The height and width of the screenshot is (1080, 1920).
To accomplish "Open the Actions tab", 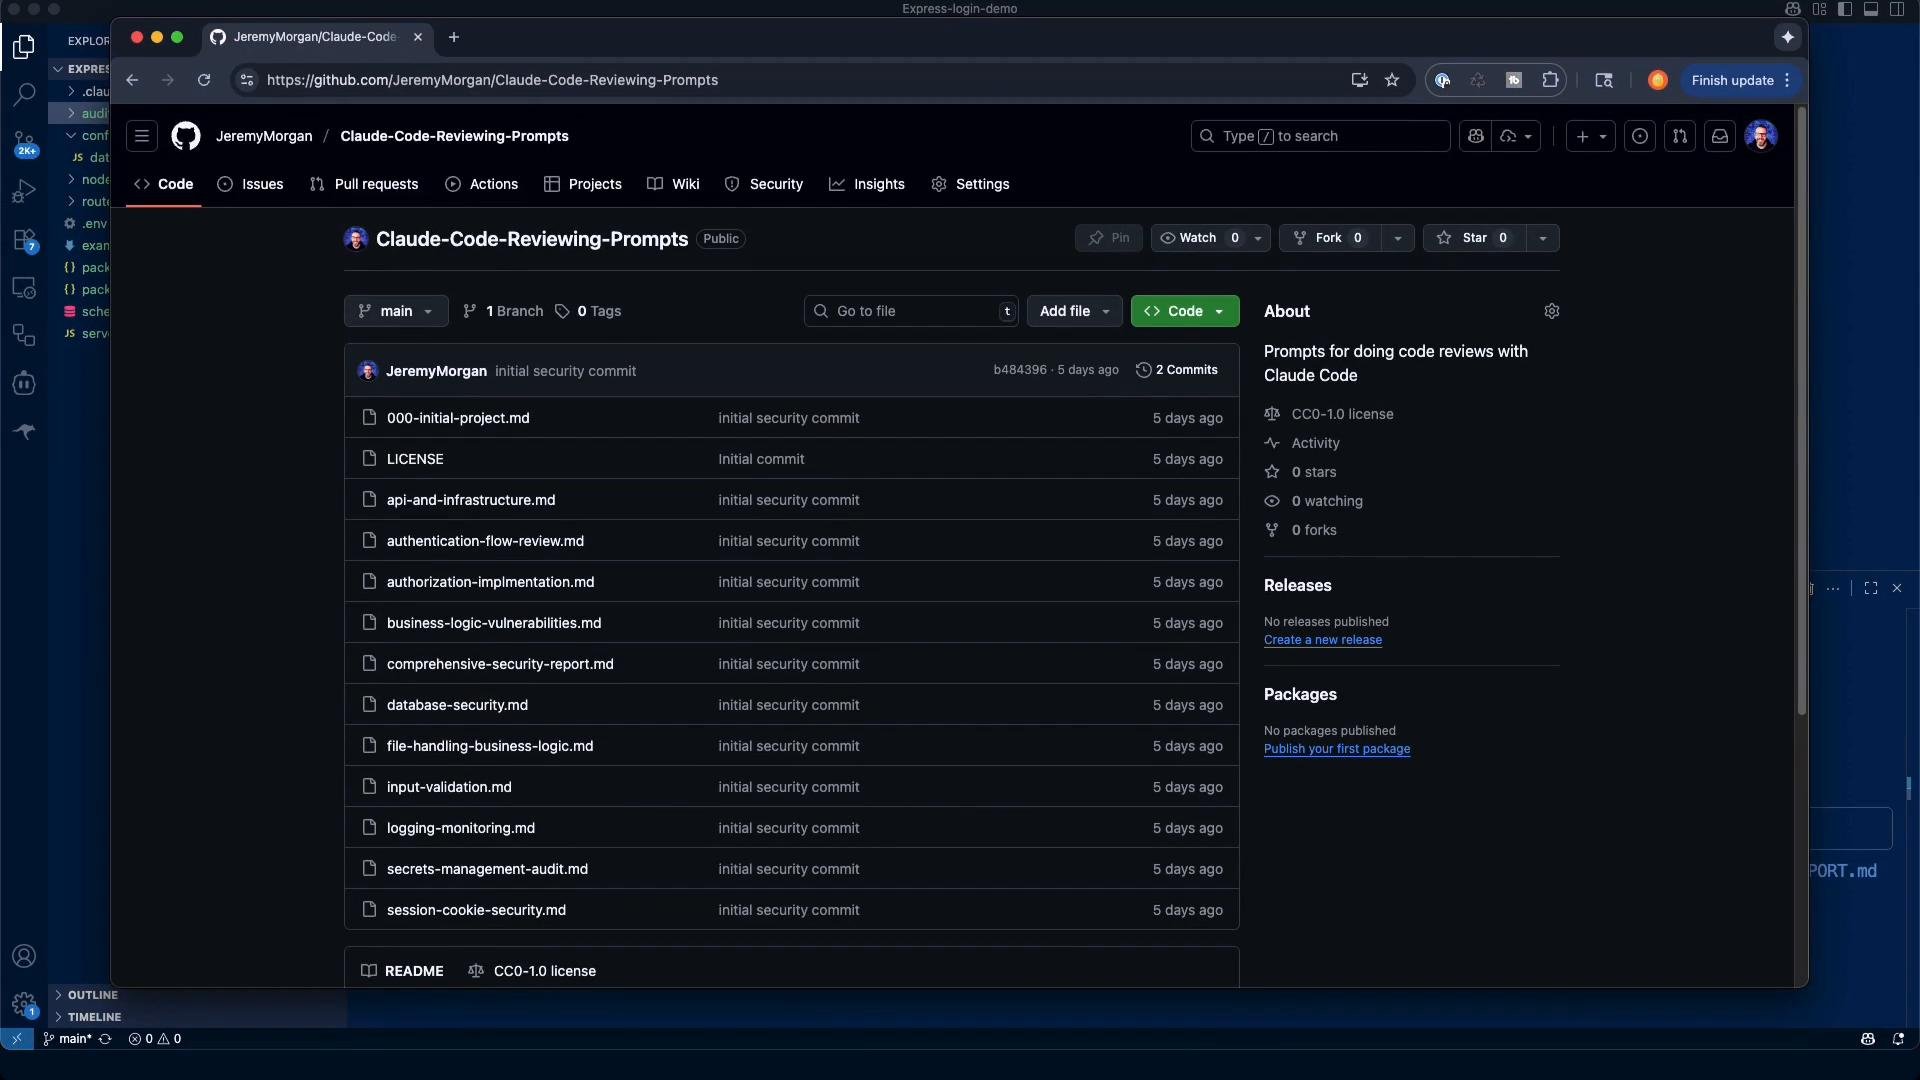I will [482, 184].
